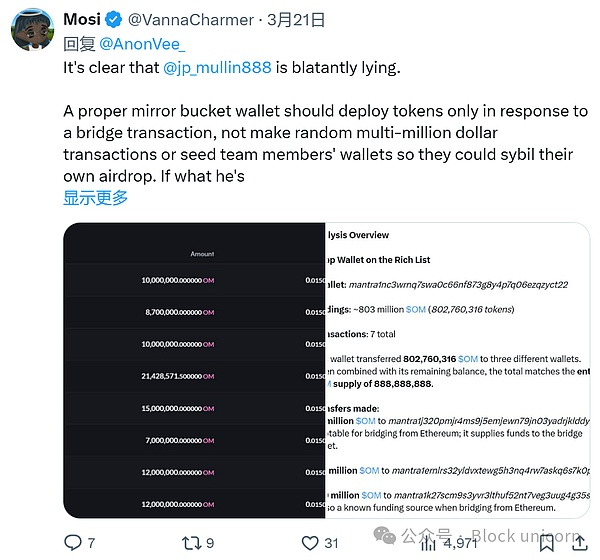Viewport: 600px width, 560px height.
Task: Click the 21,428,571.500000 OM amount row
Action: [178, 375]
